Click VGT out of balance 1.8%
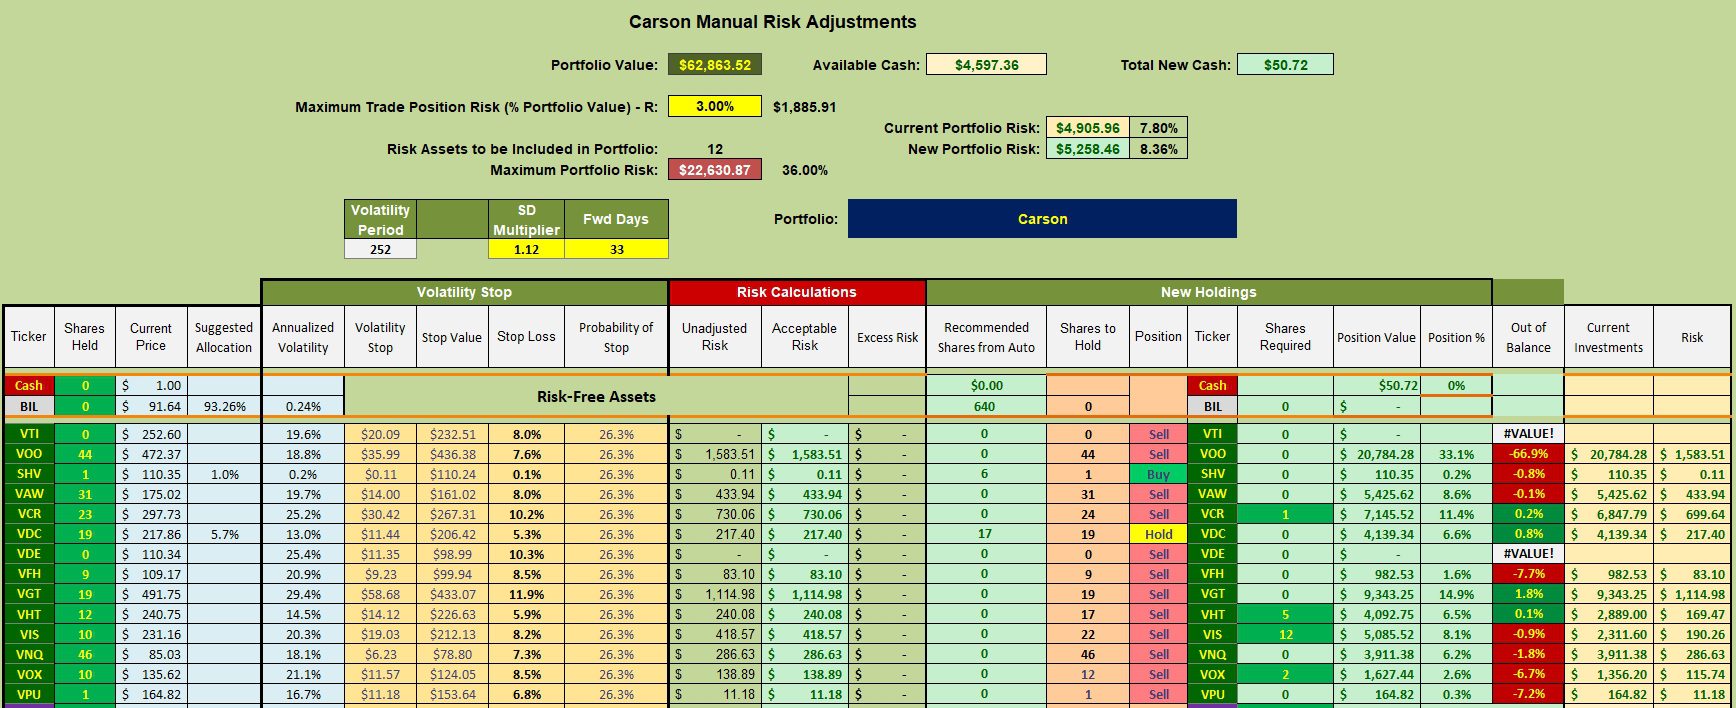The image size is (1736, 708). coord(1528,594)
